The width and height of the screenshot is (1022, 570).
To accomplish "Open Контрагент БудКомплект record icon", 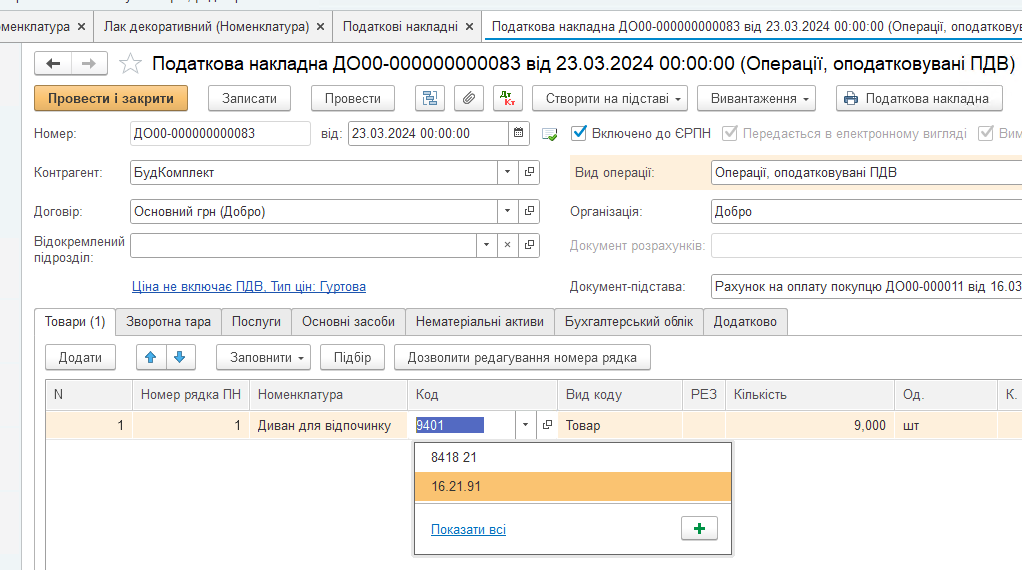I will coord(529,173).
